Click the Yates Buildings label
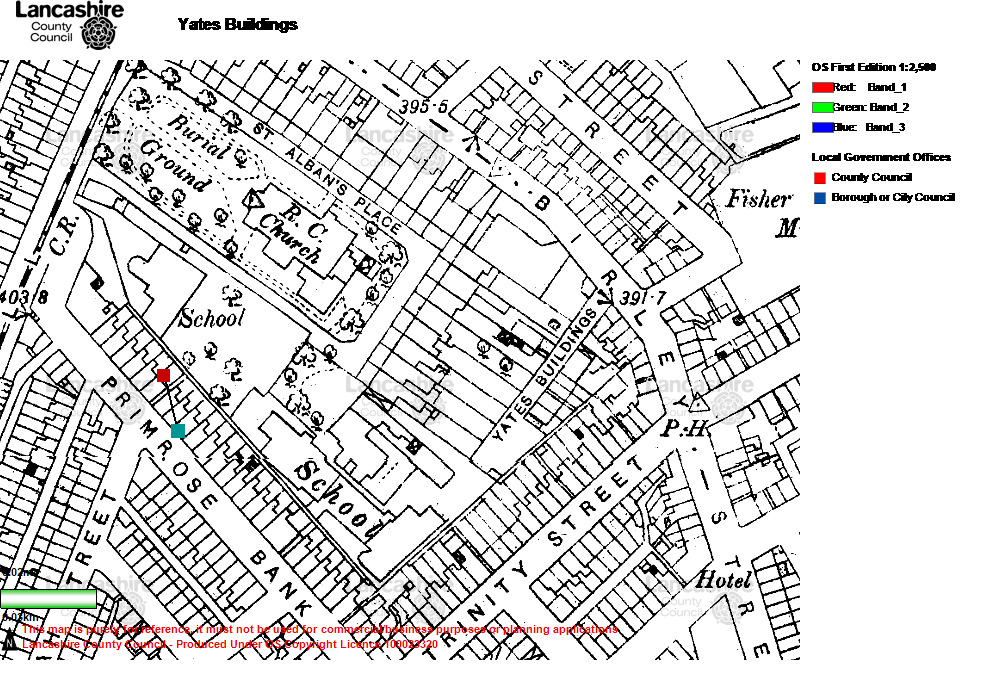Viewport: 1000px width, 680px height. coord(546,375)
